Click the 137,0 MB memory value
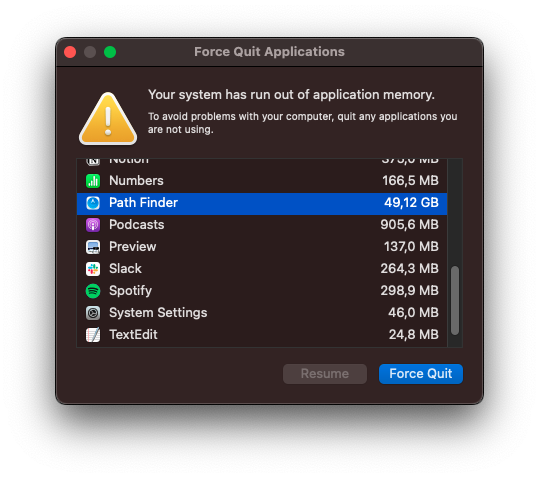539x478 pixels. coord(411,247)
